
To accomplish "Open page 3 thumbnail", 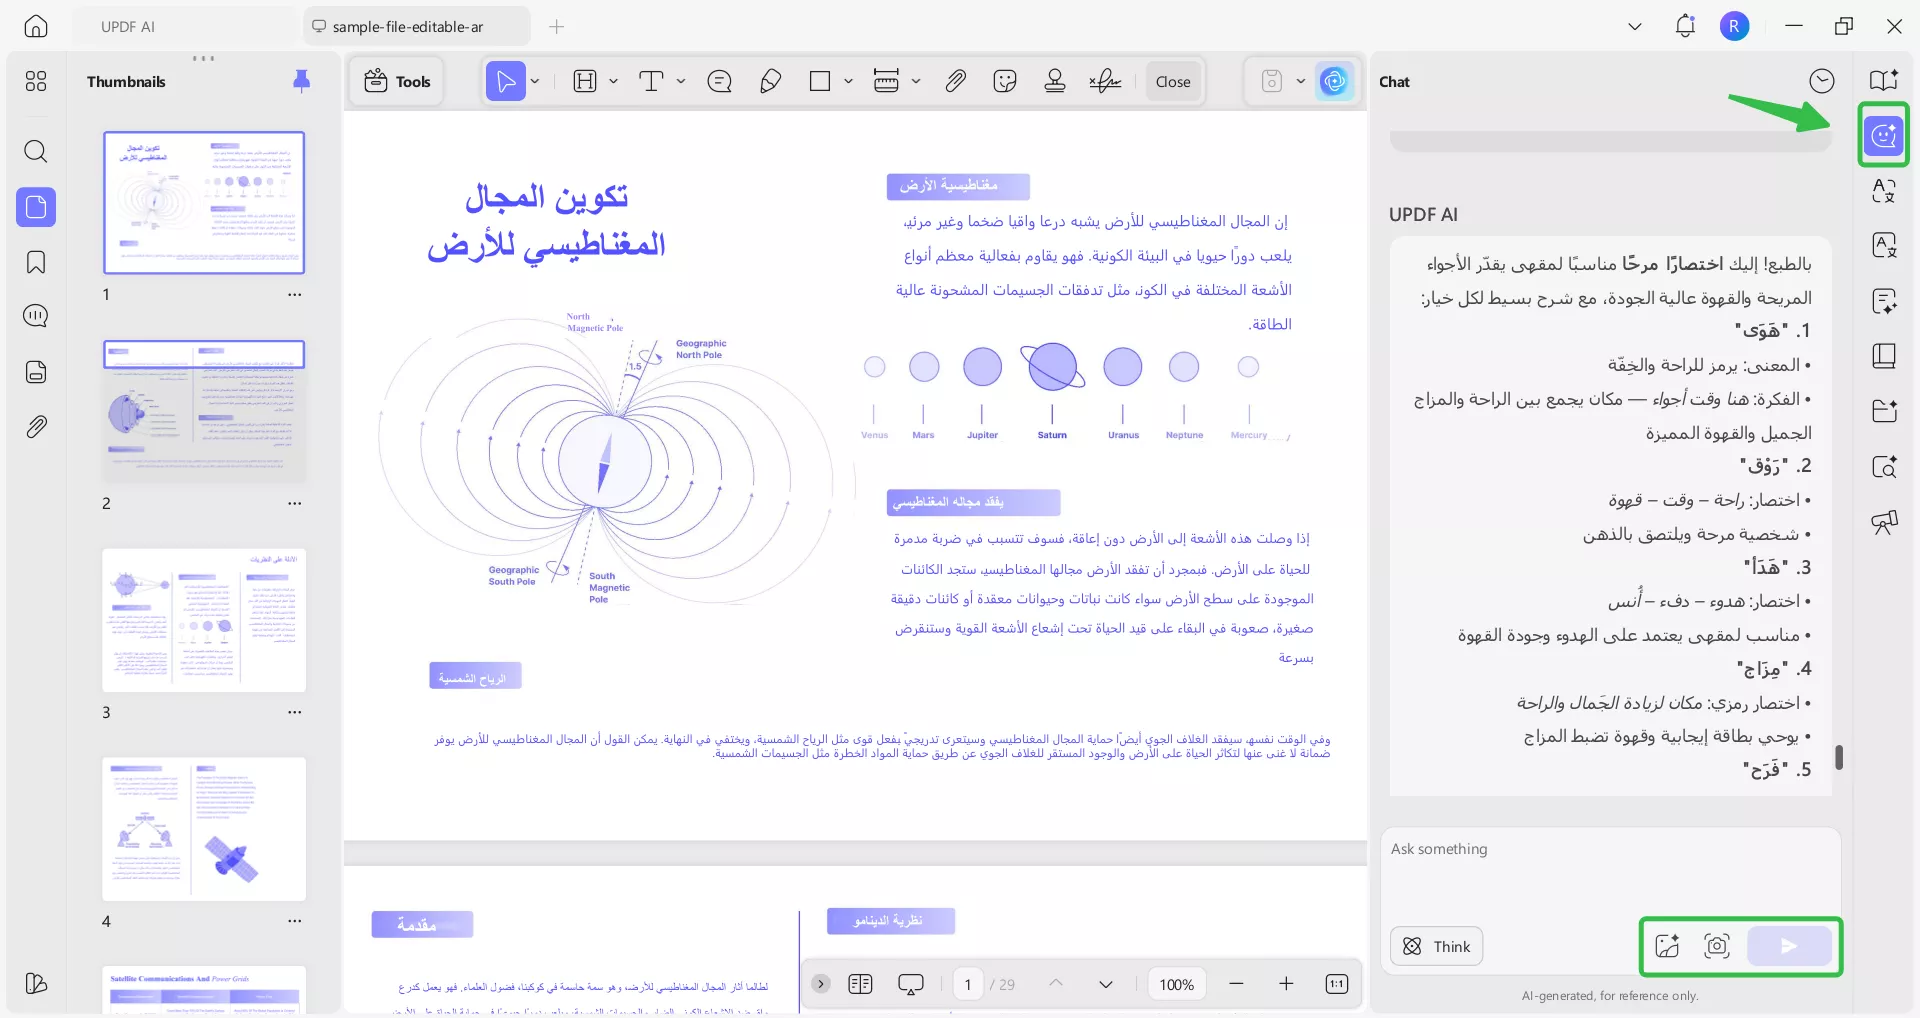I will pos(204,620).
